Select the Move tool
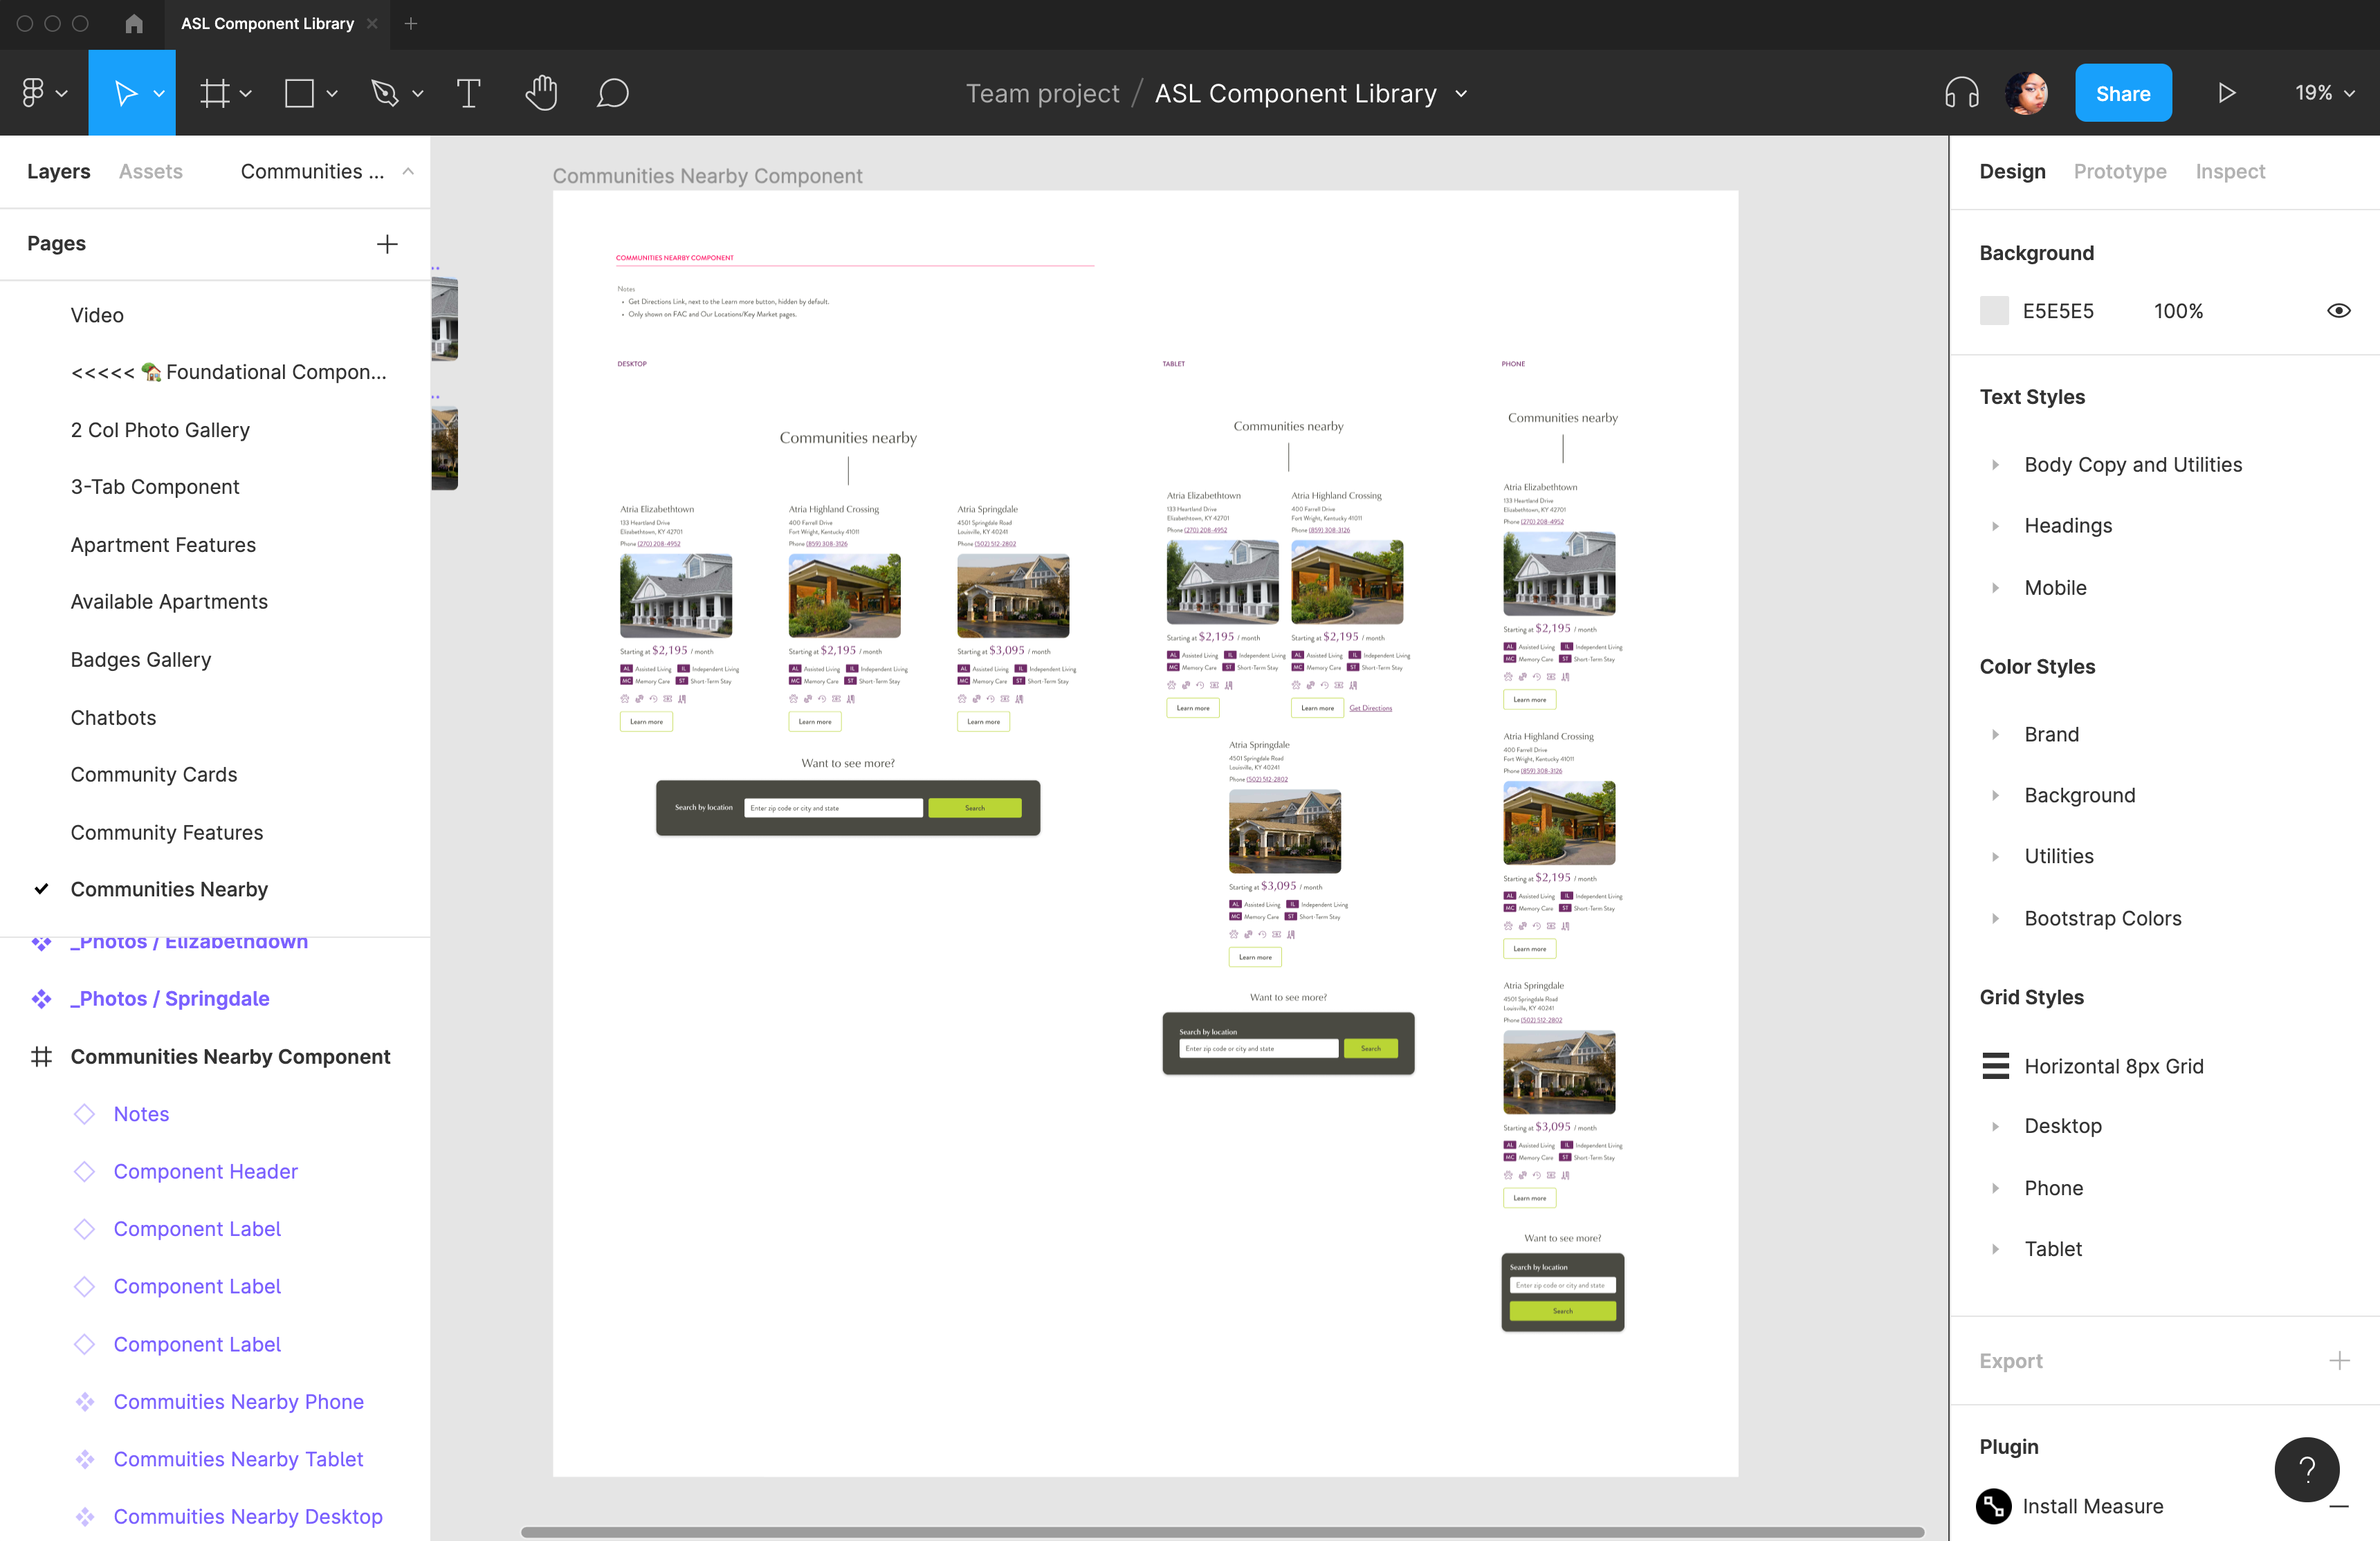Viewport: 2380px width, 1541px height. (x=125, y=93)
